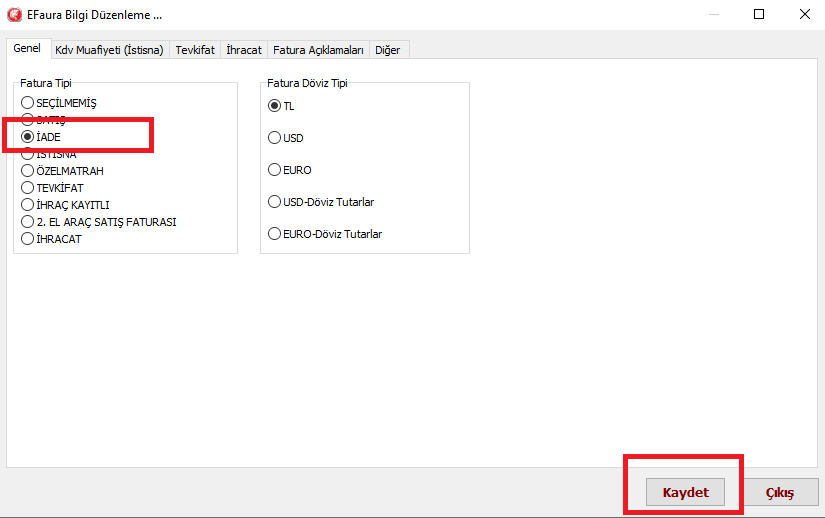Select the SEÇİLMEMİŞ invoice type

tap(28, 103)
